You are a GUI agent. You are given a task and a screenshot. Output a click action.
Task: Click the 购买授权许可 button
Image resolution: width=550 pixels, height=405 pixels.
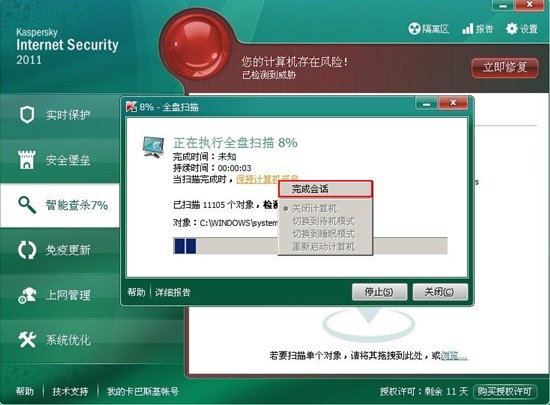pos(505,391)
